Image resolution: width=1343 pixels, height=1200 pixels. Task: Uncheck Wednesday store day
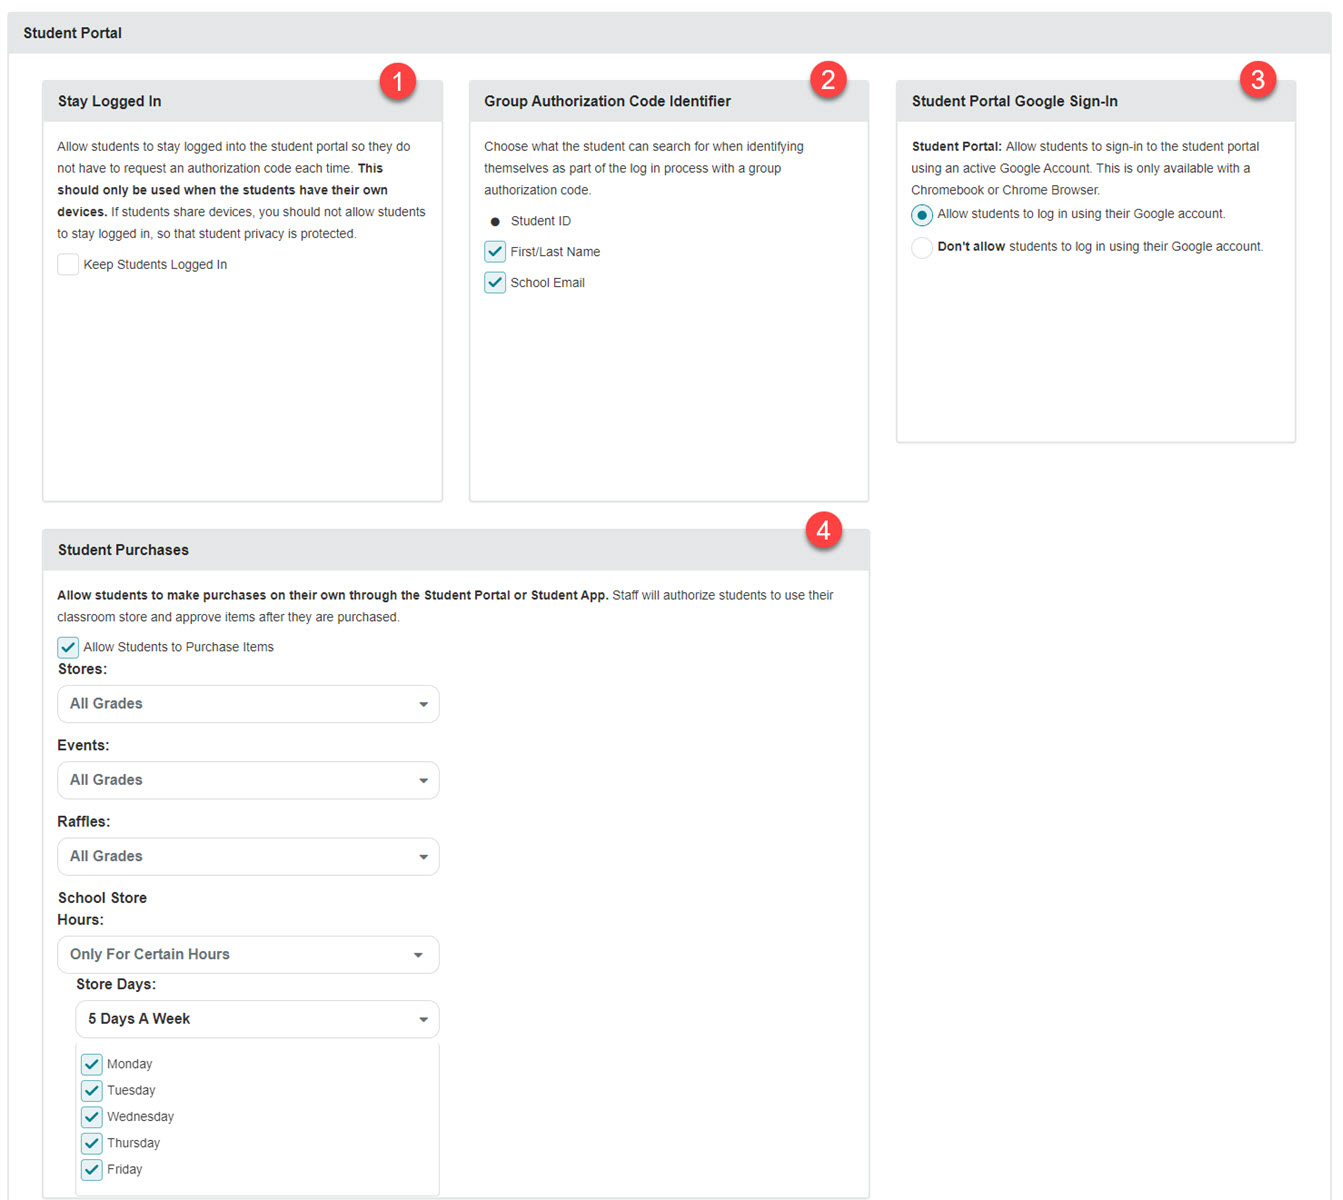92,1117
